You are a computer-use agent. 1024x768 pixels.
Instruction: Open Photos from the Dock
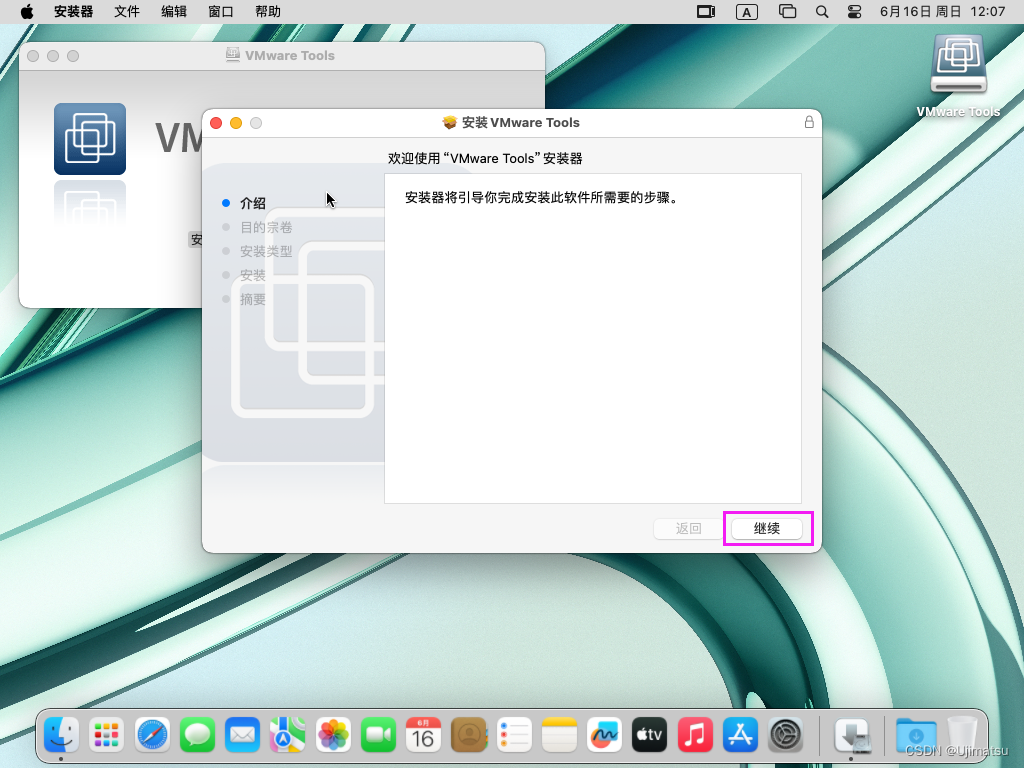tap(333, 735)
